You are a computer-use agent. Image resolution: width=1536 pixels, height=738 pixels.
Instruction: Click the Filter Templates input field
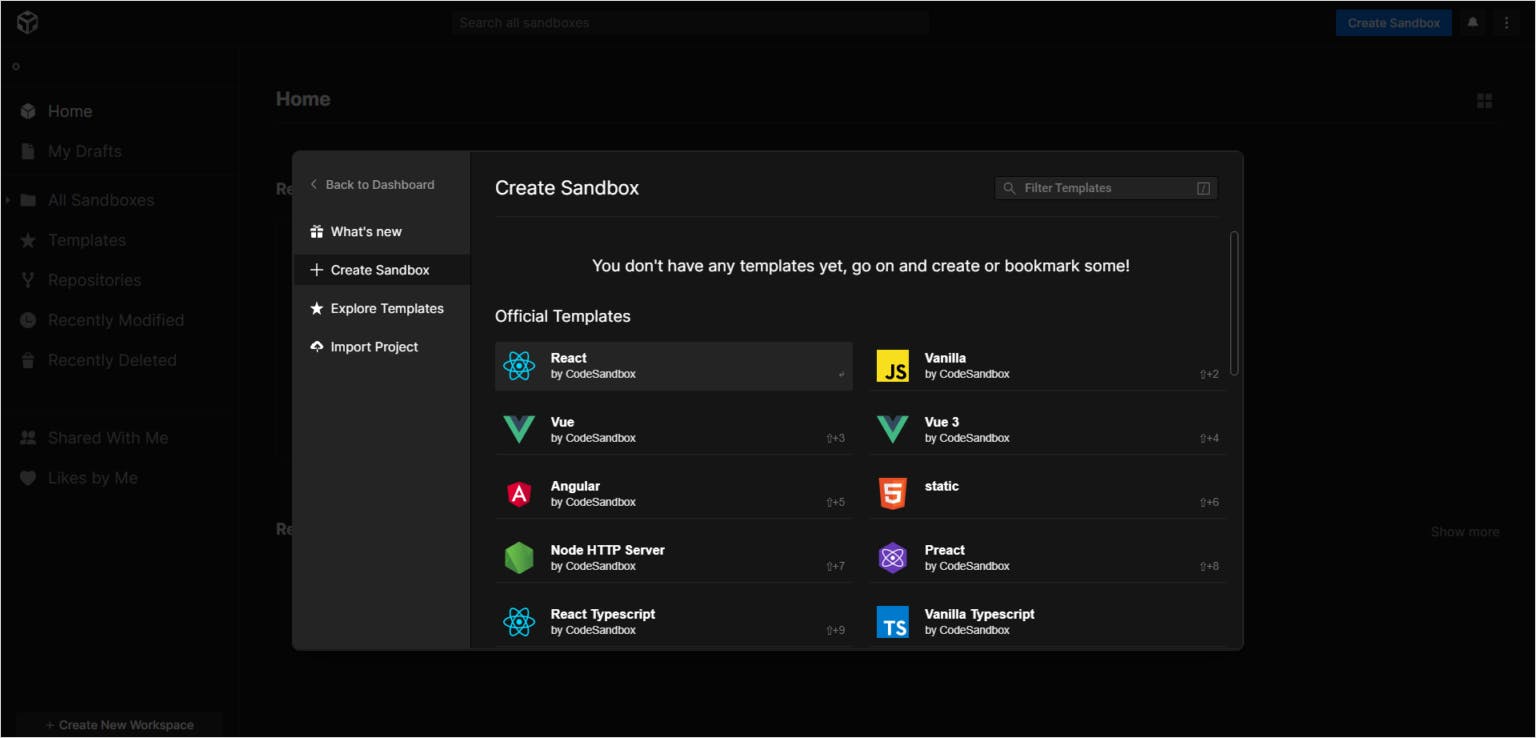pyautogui.click(x=1106, y=188)
